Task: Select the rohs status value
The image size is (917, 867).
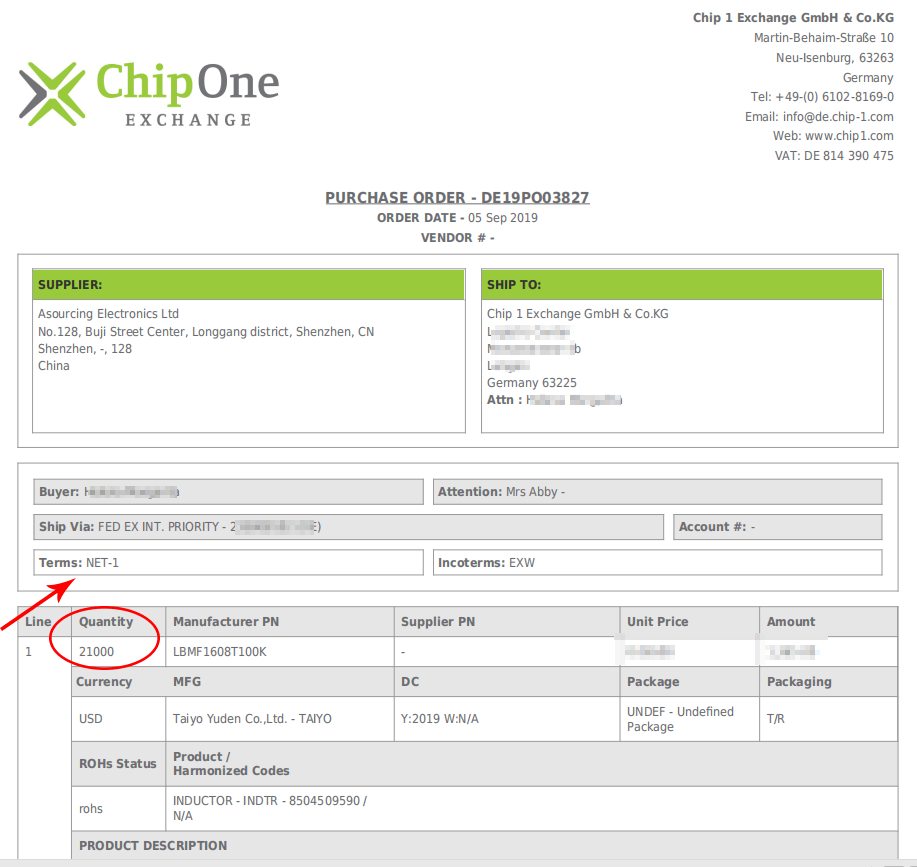Action: coord(91,809)
